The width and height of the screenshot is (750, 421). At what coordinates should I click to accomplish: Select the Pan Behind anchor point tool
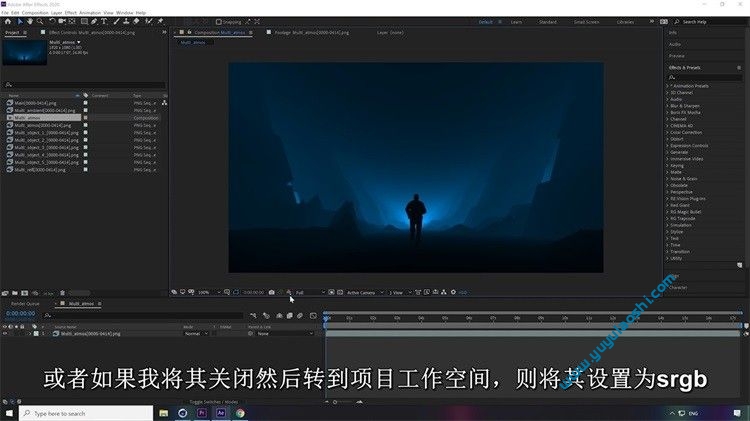72,22
